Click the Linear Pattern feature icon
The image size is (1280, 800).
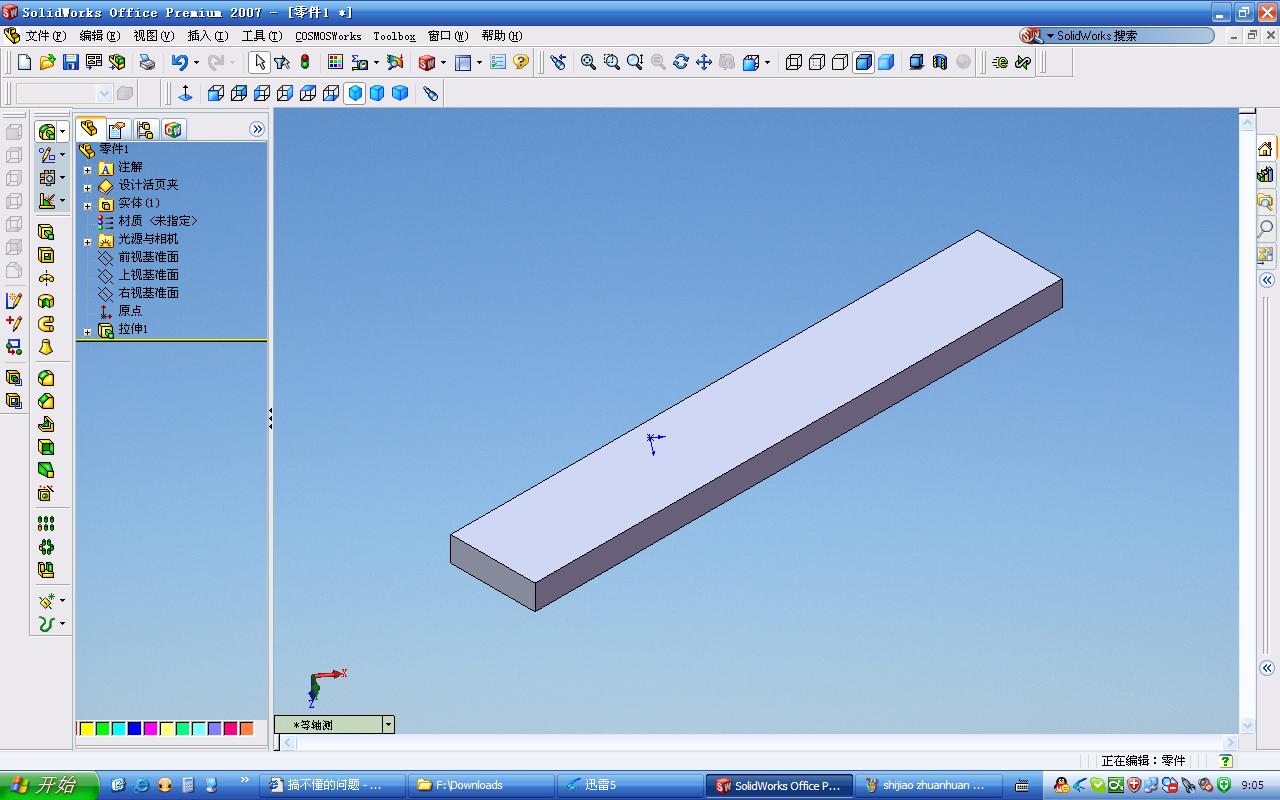(46, 523)
